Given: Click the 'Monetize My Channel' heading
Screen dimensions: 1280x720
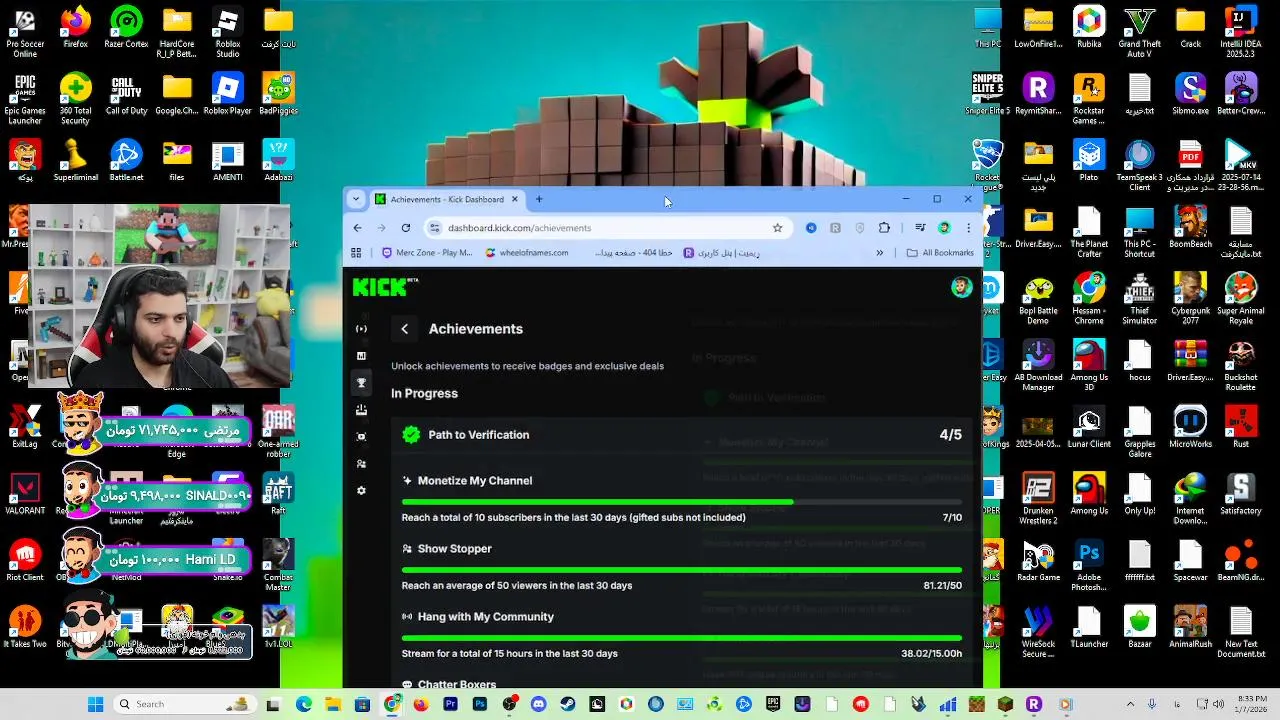Looking at the screenshot, I should tap(475, 481).
